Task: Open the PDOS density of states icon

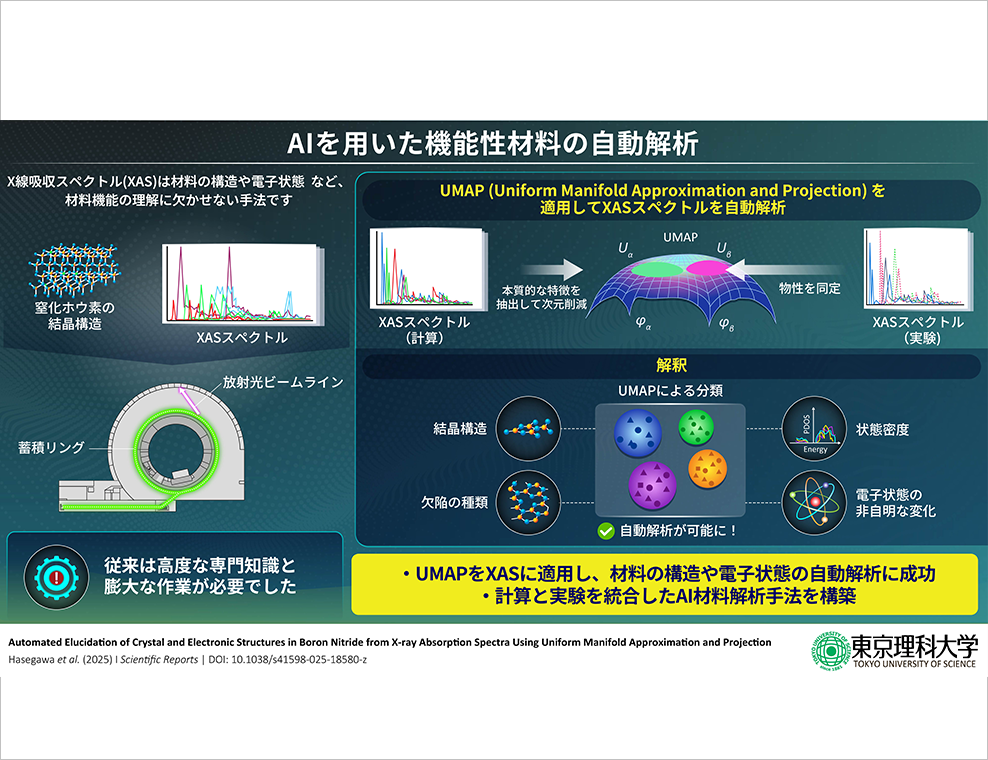Action: point(811,428)
